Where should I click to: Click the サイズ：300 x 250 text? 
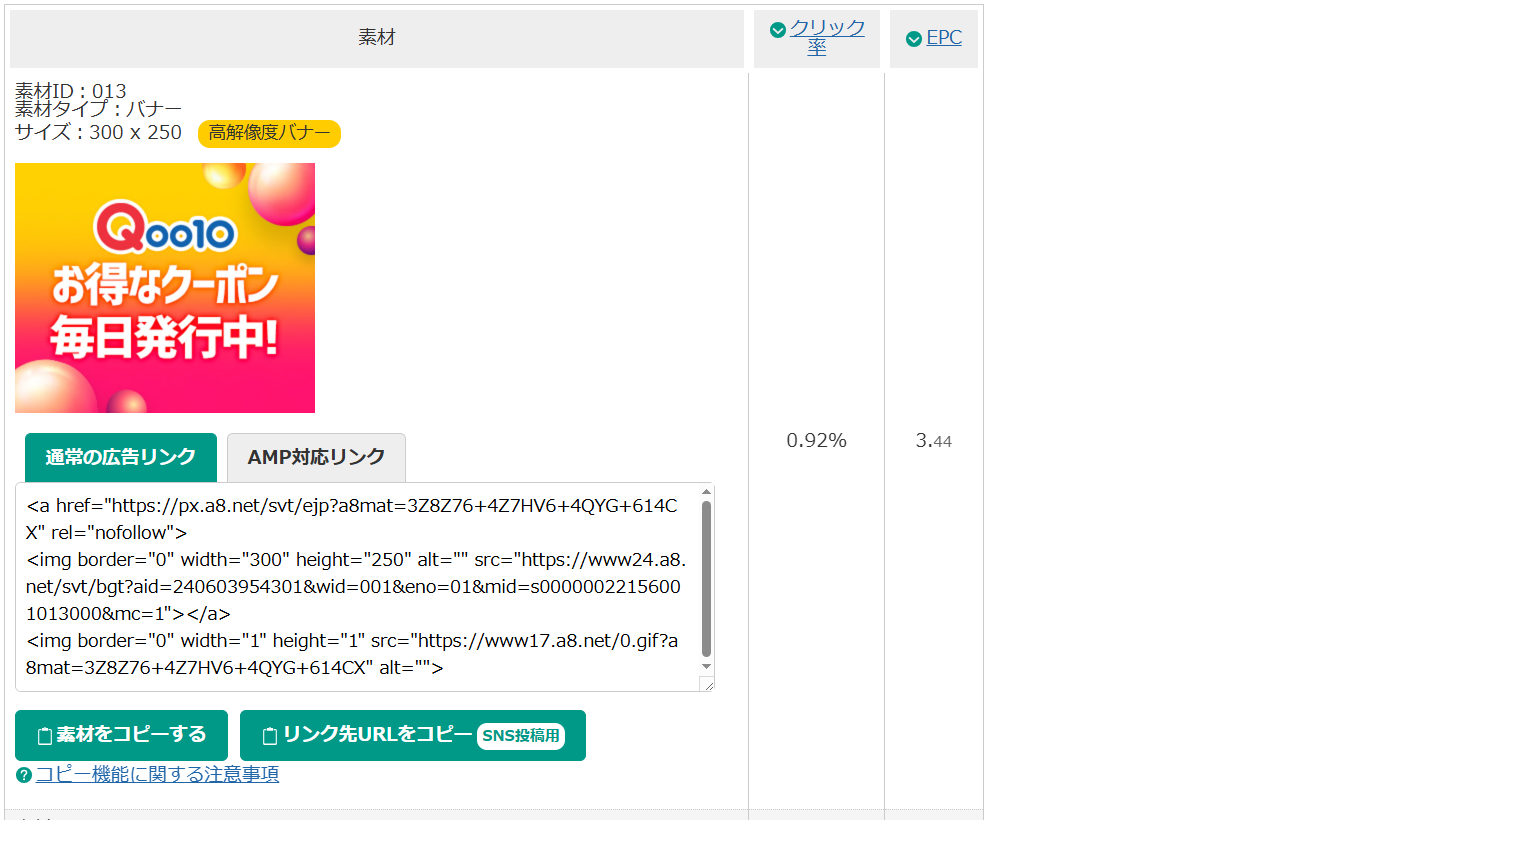98,132
